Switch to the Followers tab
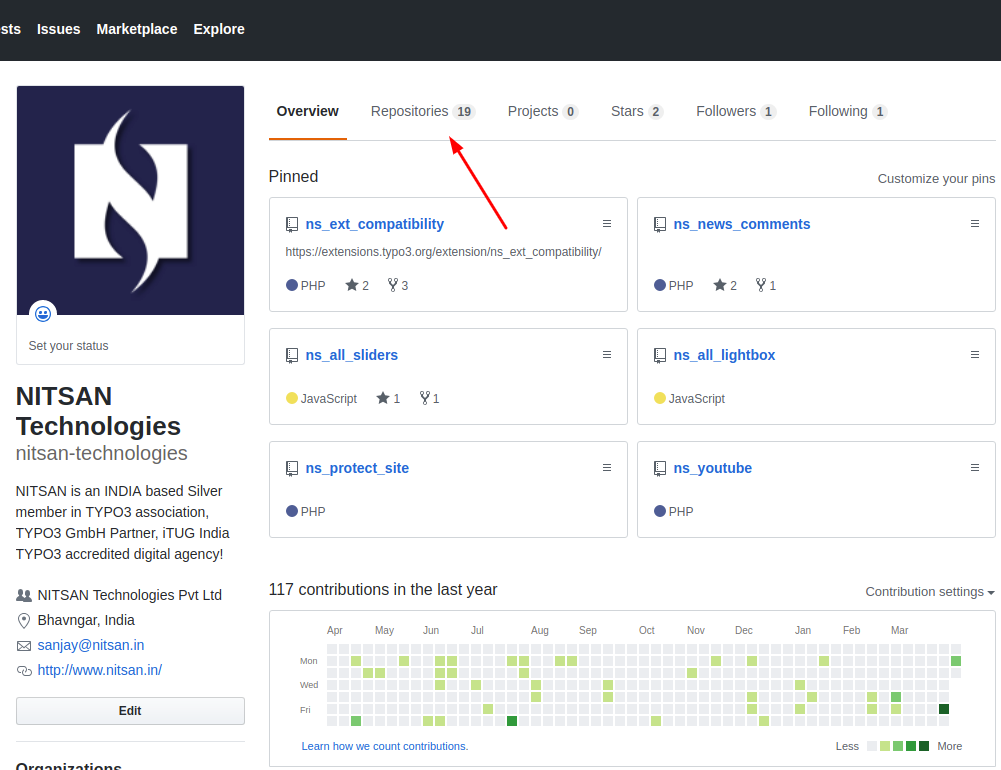1001x770 pixels. (726, 111)
